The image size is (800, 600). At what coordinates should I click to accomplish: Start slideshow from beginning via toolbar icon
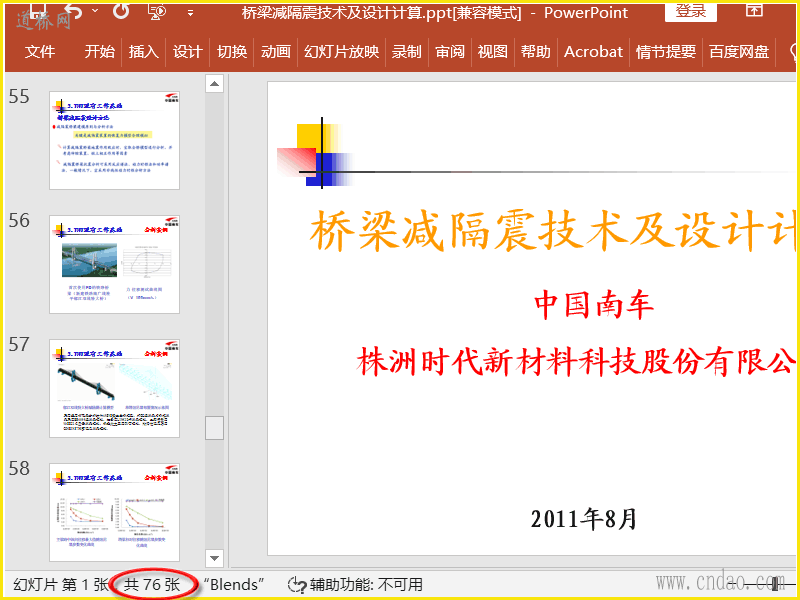[x=158, y=11]
